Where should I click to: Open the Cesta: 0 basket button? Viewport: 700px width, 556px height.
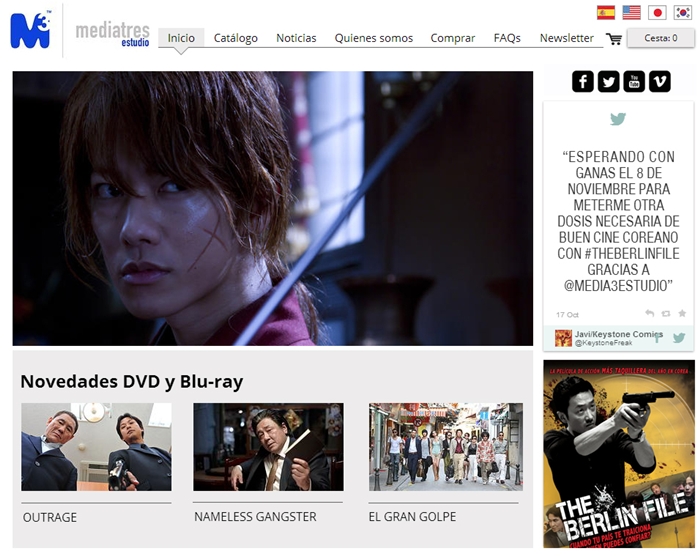[661, 38]
